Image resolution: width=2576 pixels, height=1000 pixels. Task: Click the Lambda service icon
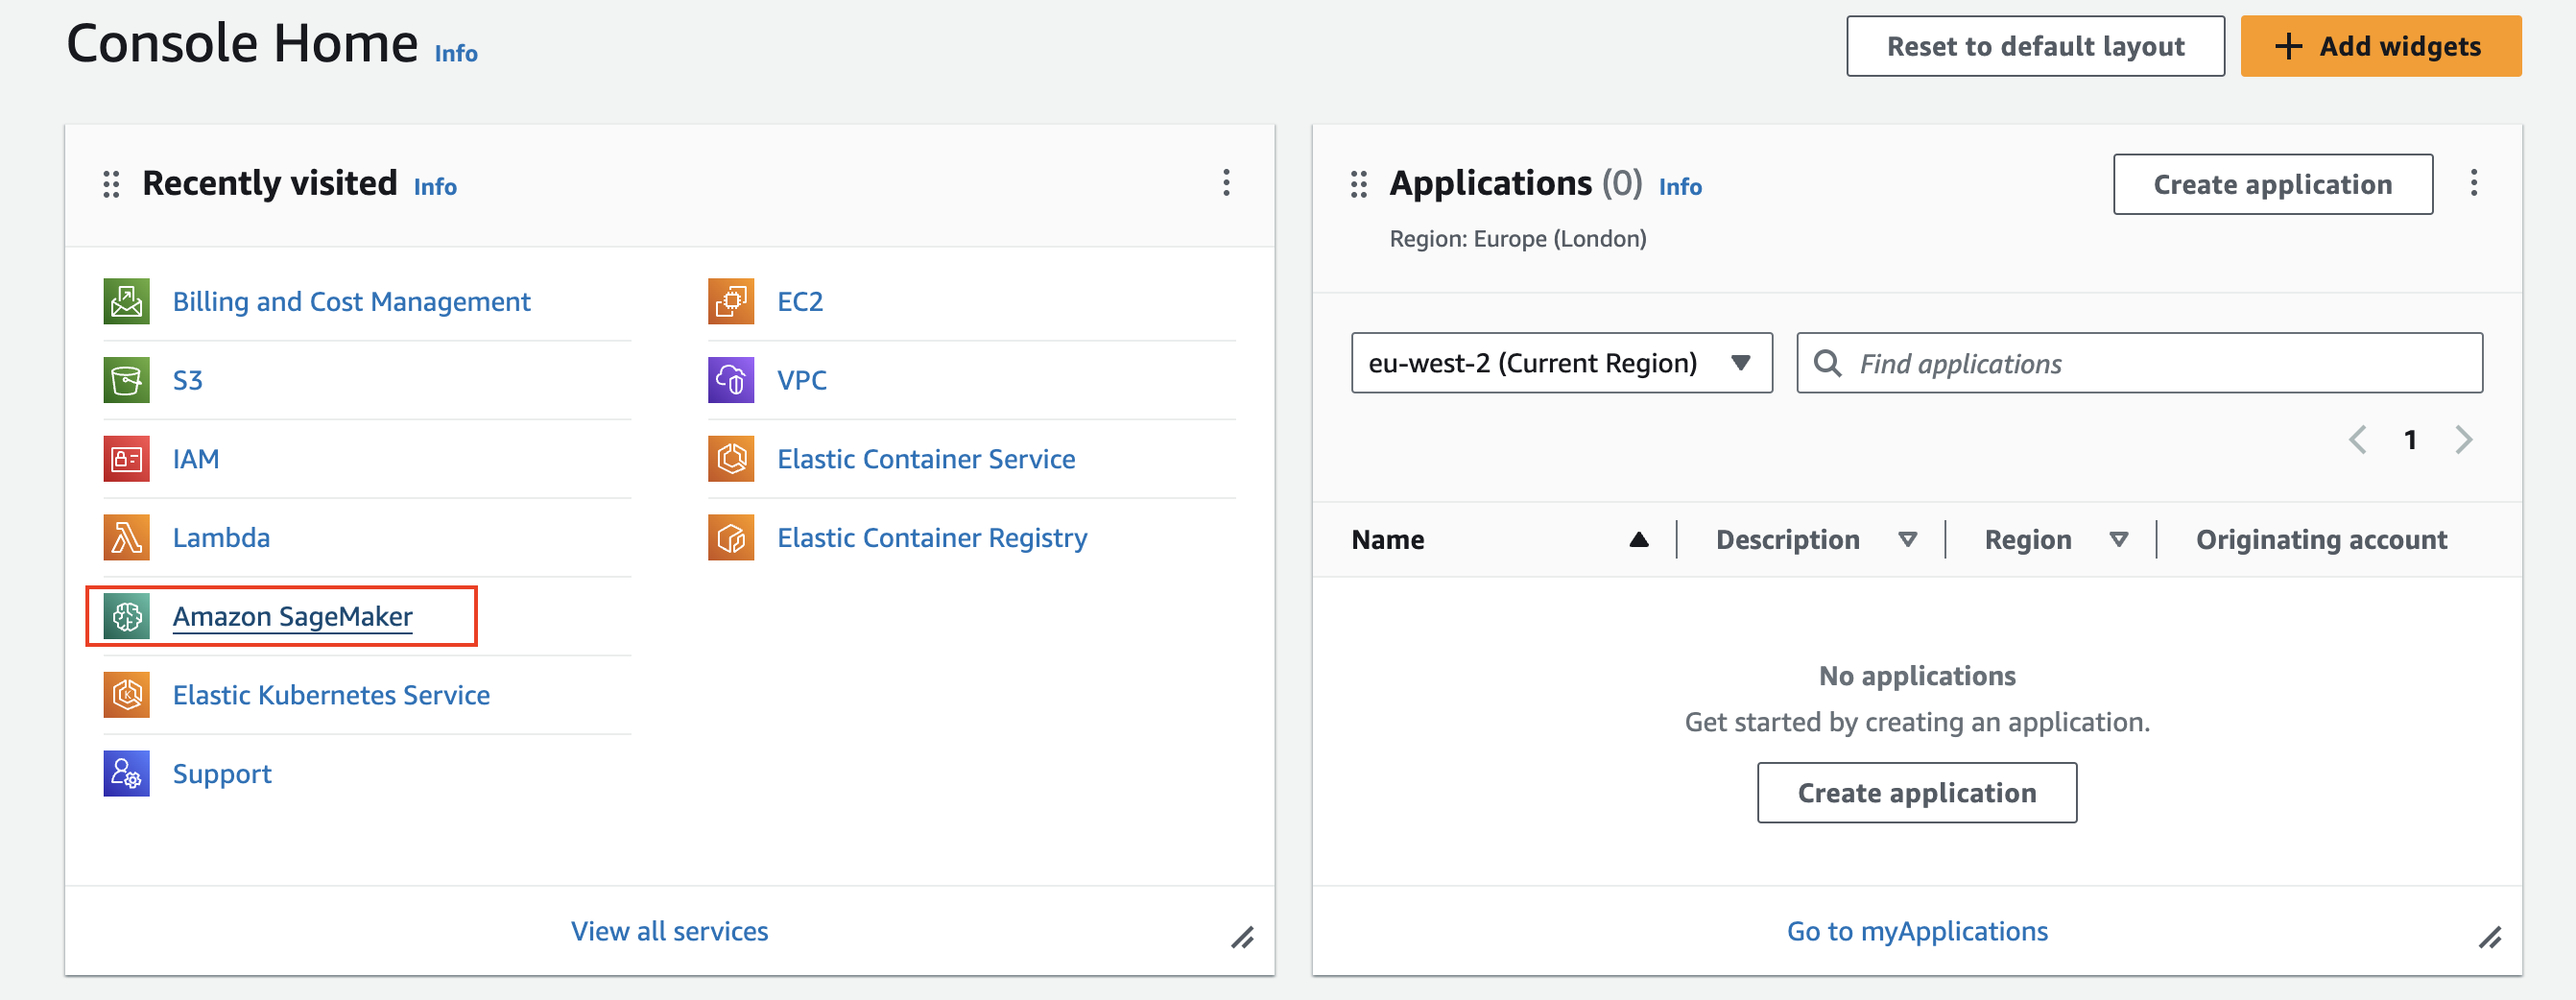click(126, 538)
